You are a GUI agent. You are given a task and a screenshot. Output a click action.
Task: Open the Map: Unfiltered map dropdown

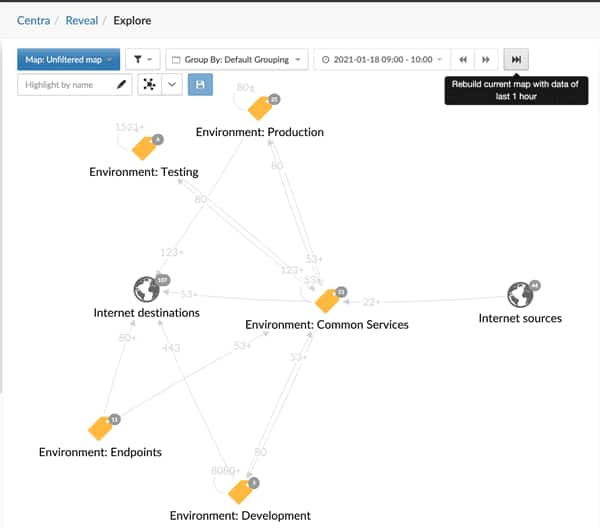click(x=68, y=60)
